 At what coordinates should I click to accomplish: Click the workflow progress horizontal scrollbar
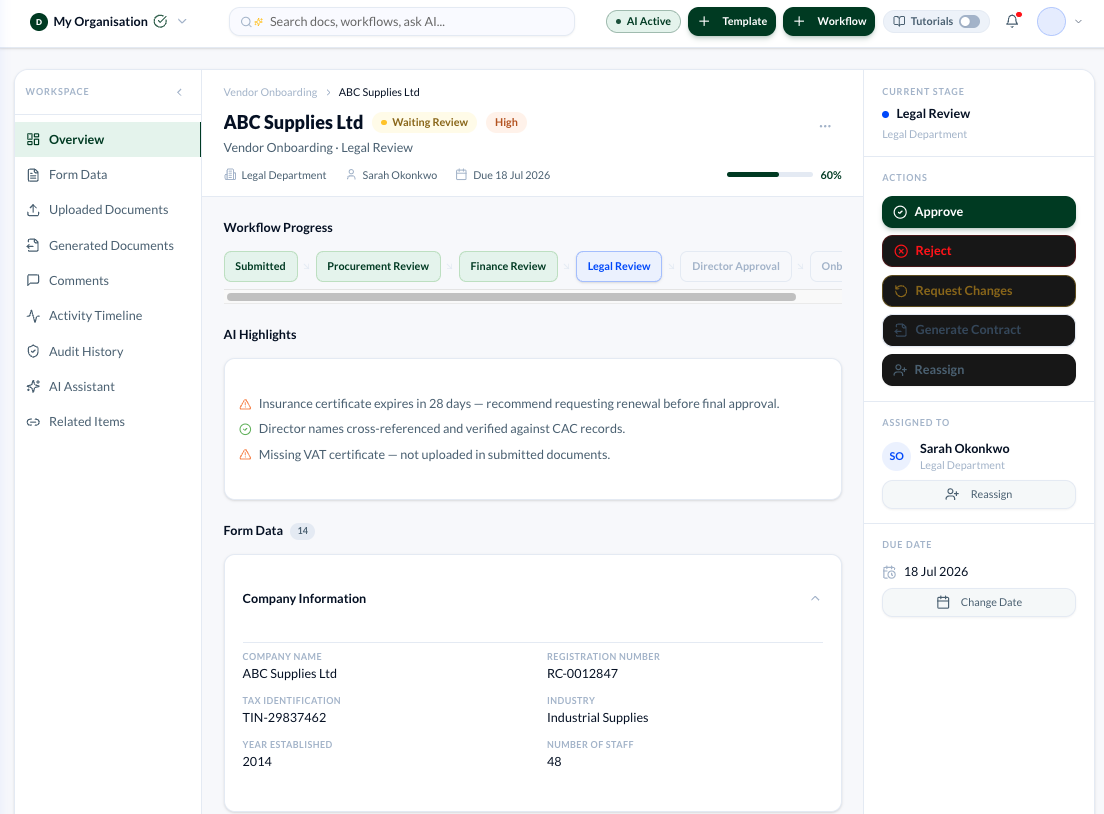(x=511, y=297)
